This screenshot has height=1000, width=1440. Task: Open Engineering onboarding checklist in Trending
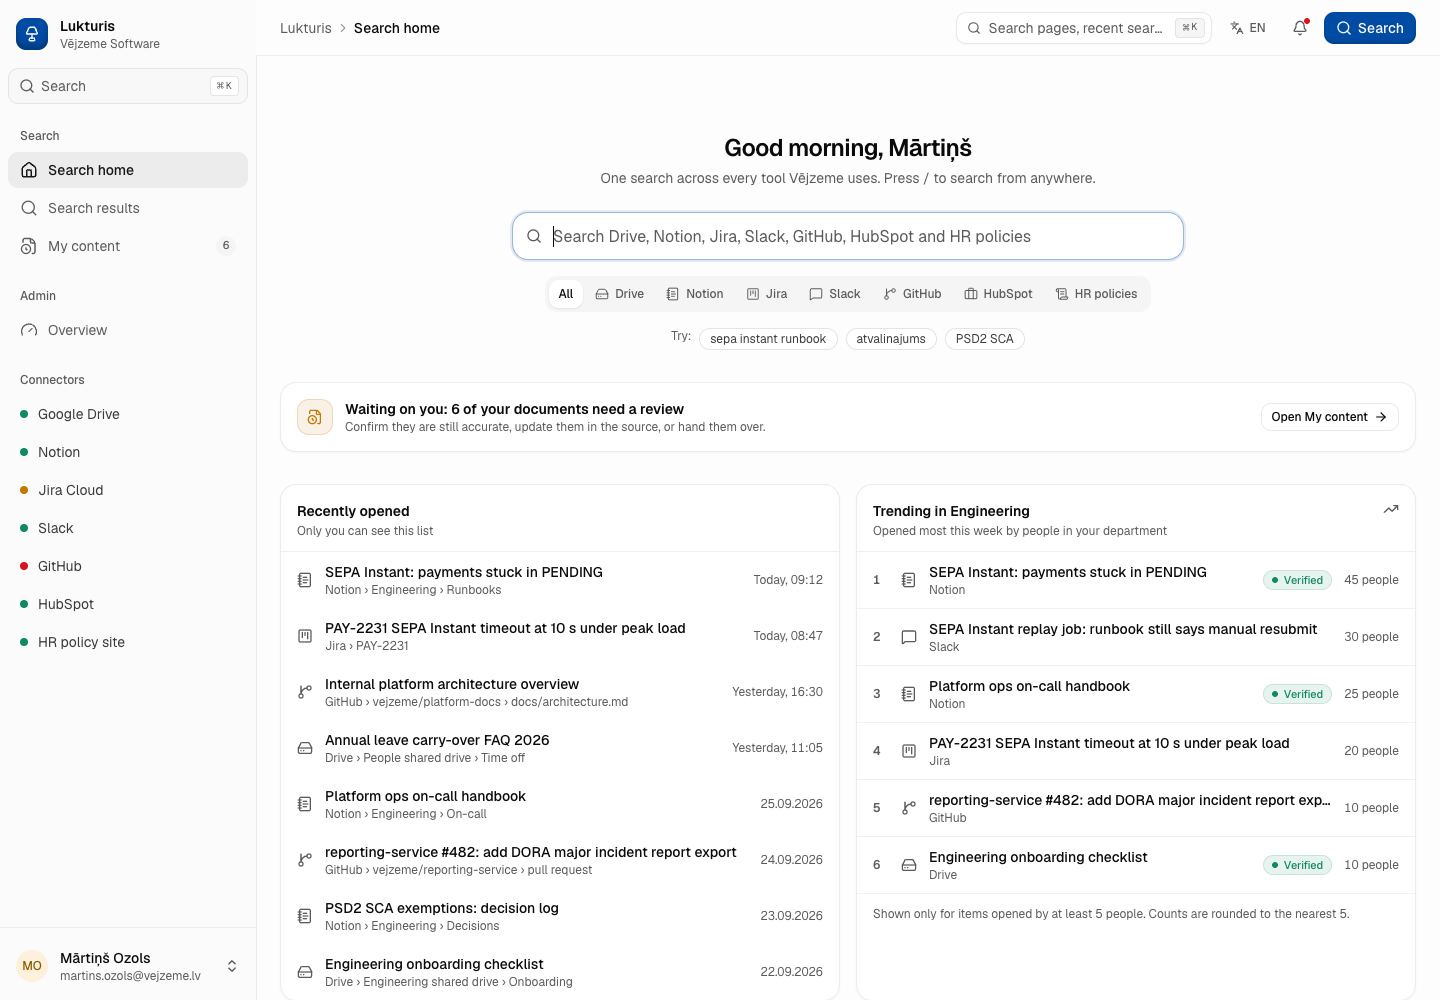(x=1136, y=865)
